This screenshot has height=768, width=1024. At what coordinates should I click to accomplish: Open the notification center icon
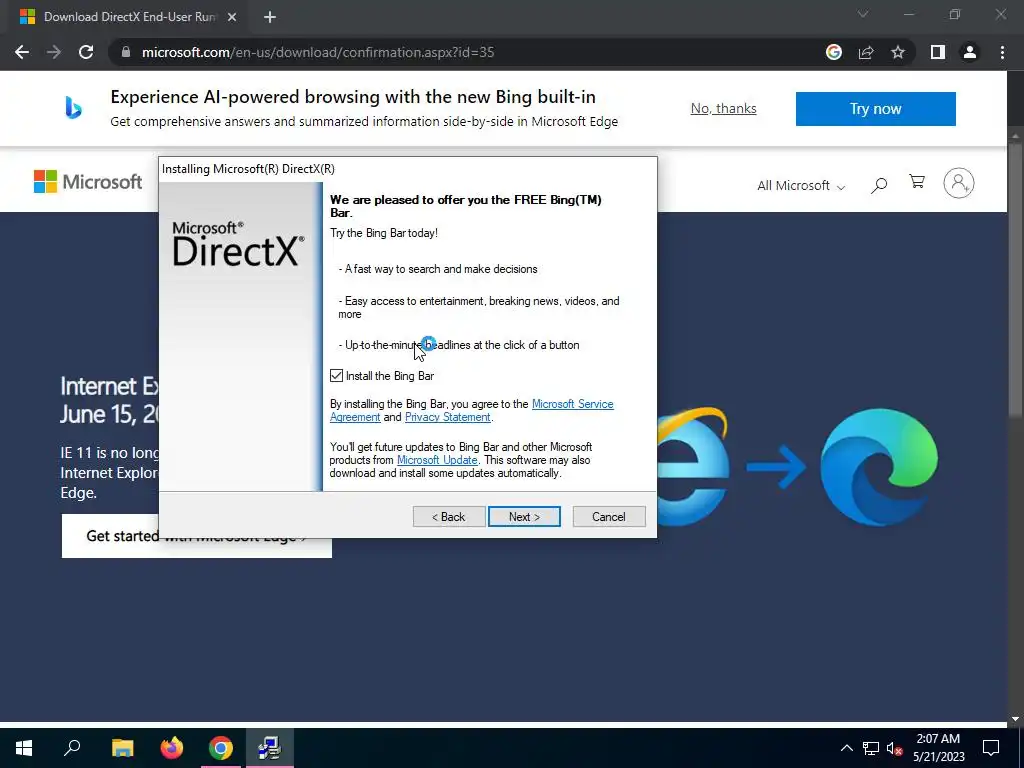pos(991,748)
